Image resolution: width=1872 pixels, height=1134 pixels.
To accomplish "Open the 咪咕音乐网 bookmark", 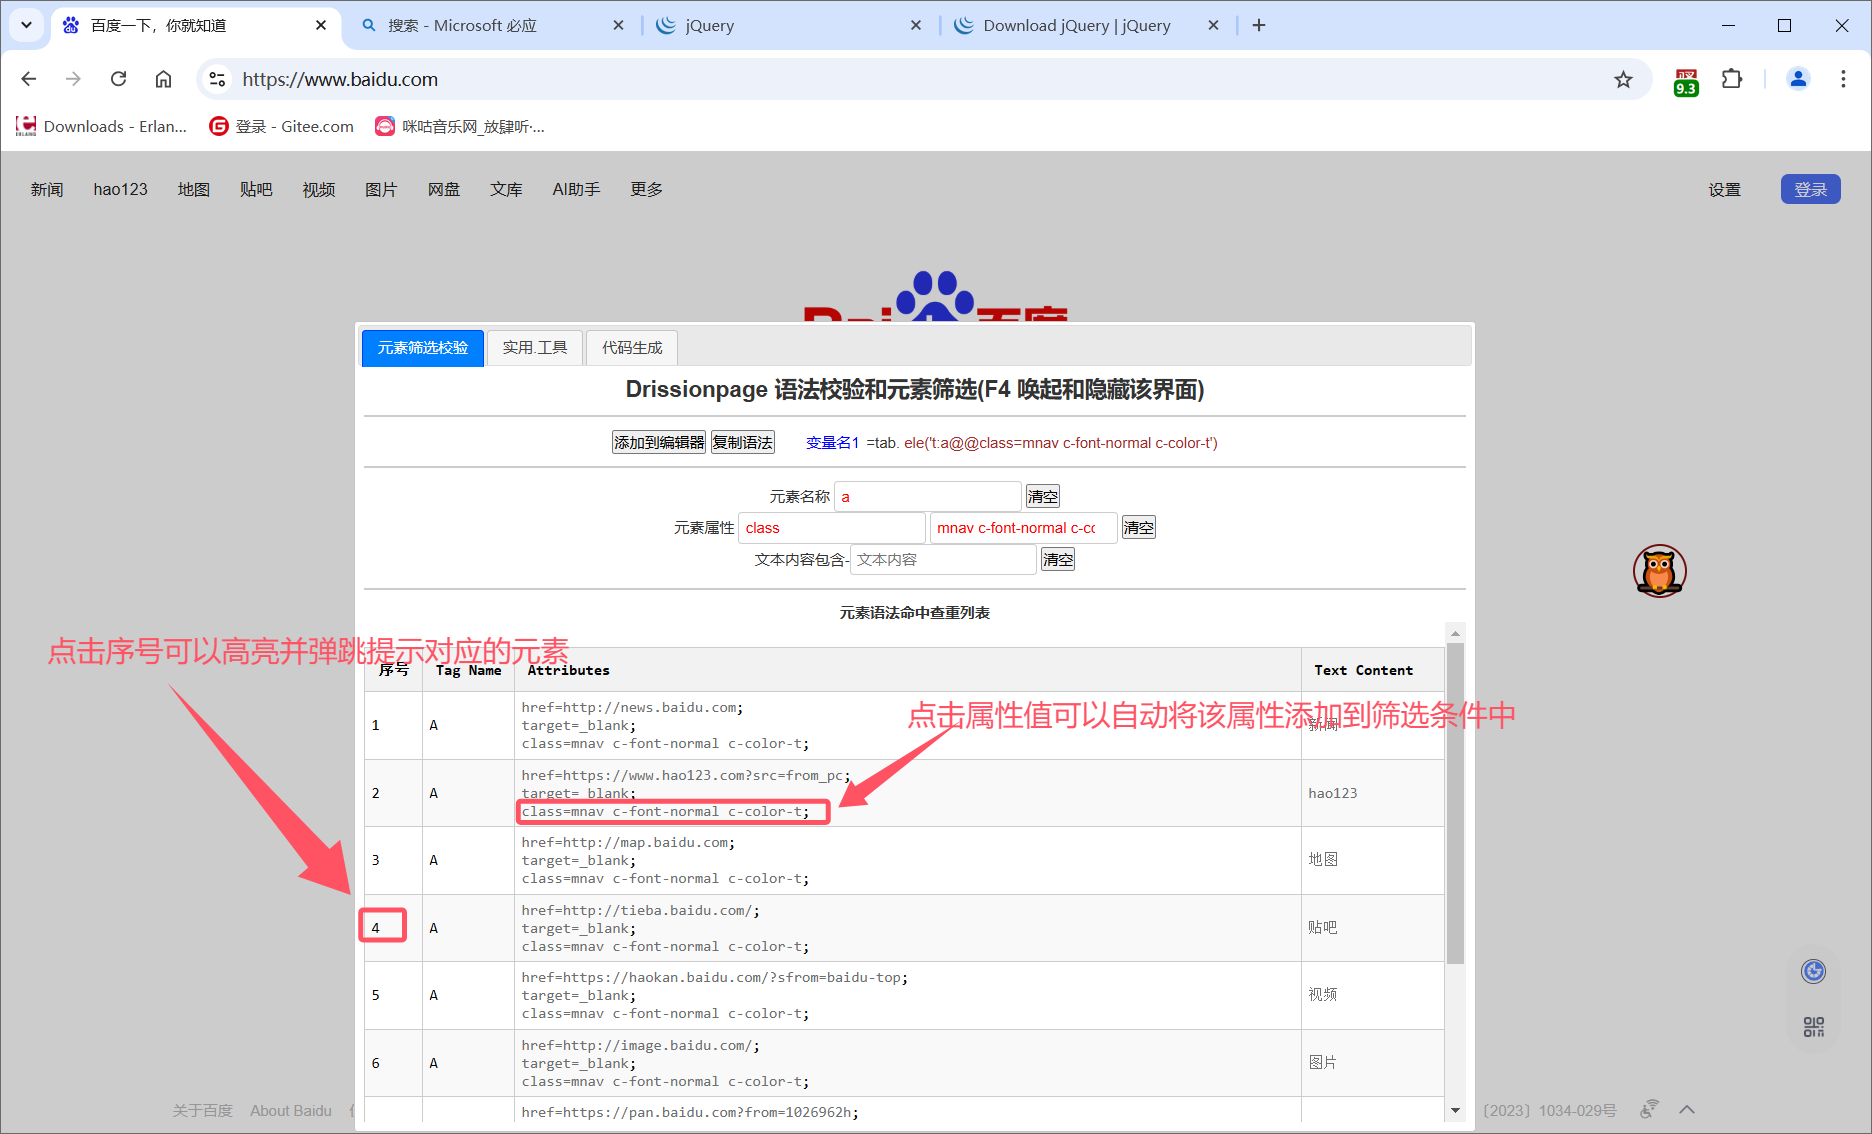I will coord(460,126).
